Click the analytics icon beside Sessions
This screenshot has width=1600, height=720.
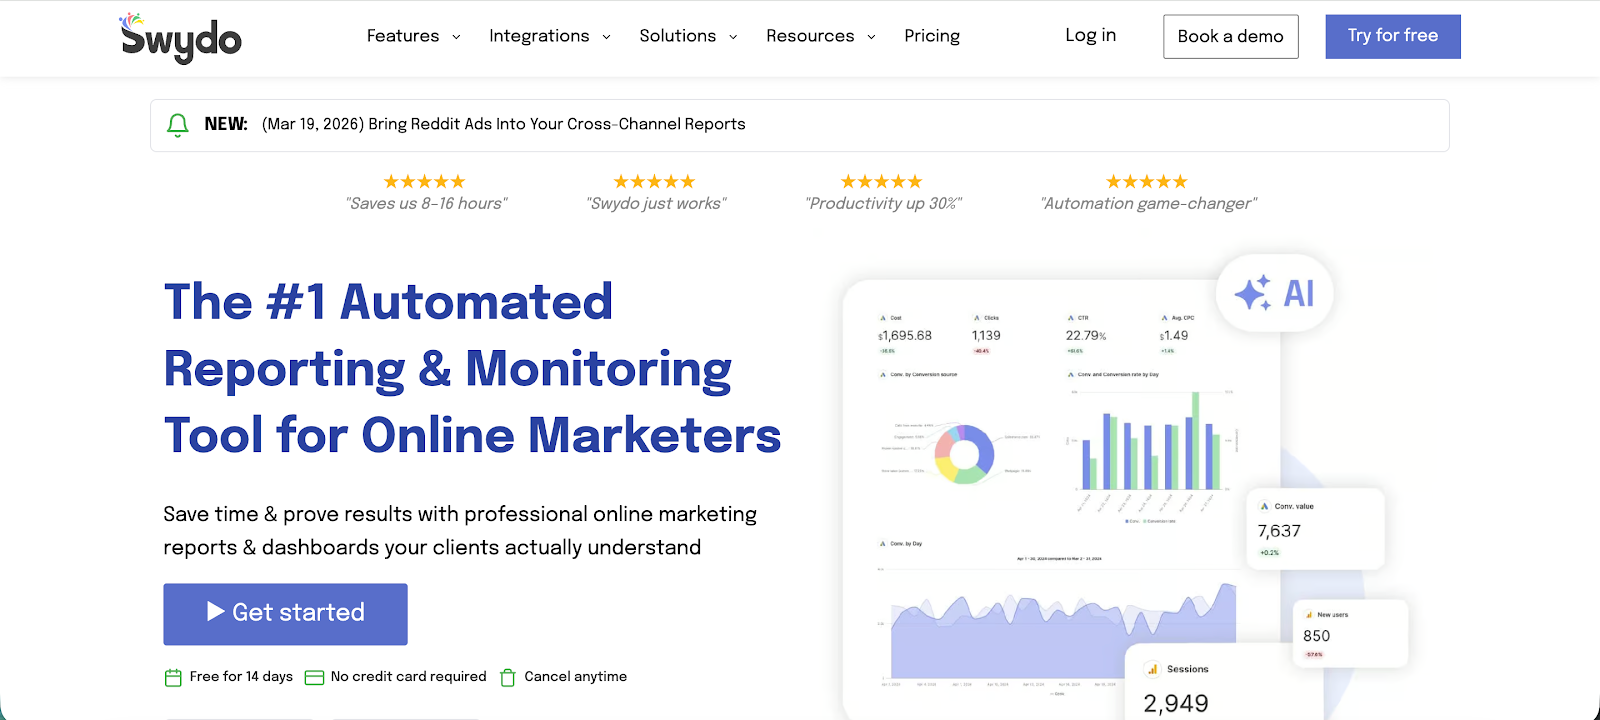1152,669
